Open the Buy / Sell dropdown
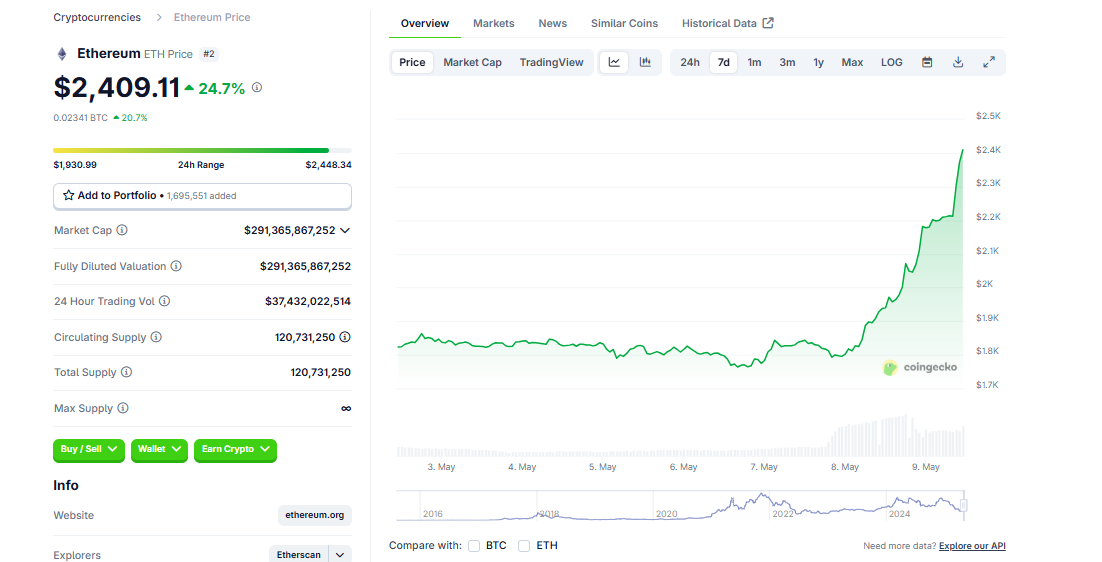This screenshot has height=562, width=1102. click(x=89, y=450)
